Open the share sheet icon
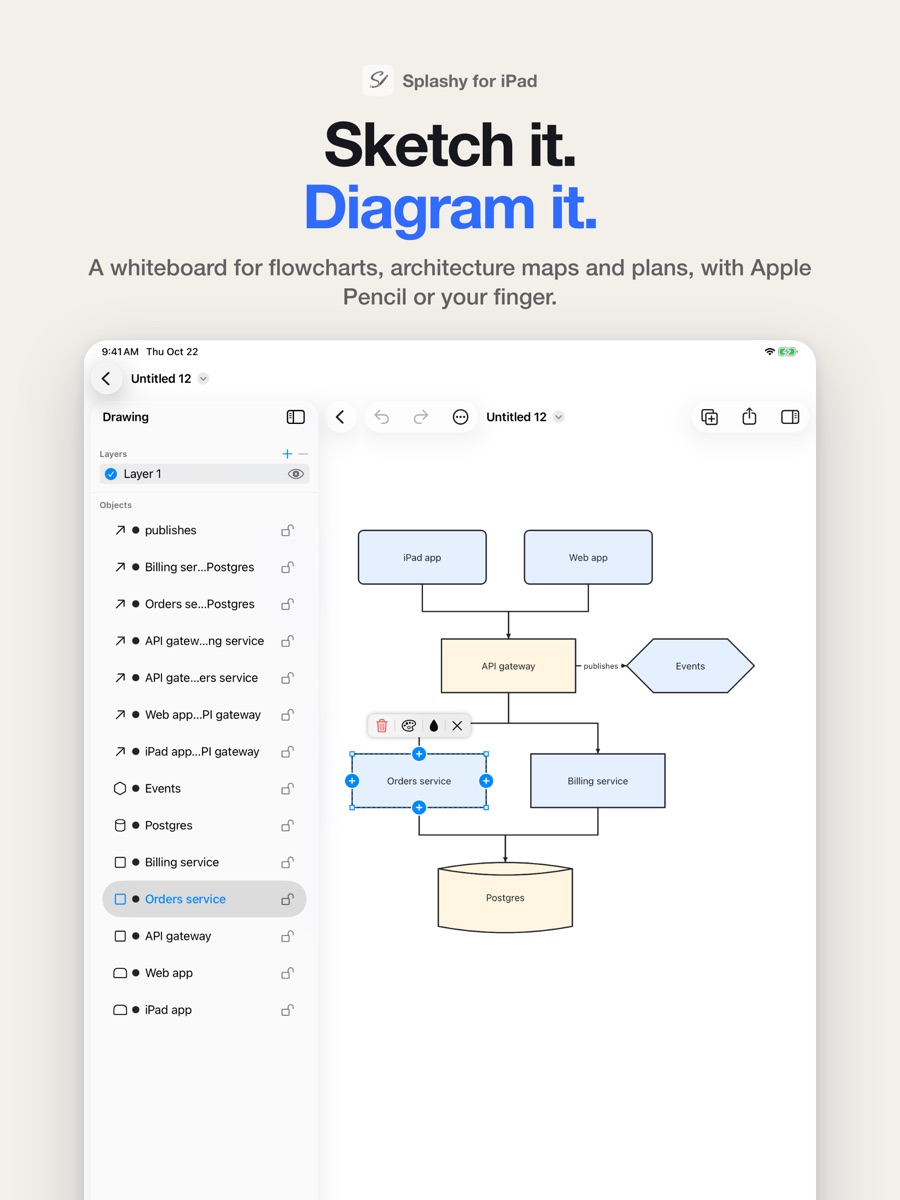900x1200 pixels. click(750, 417)
